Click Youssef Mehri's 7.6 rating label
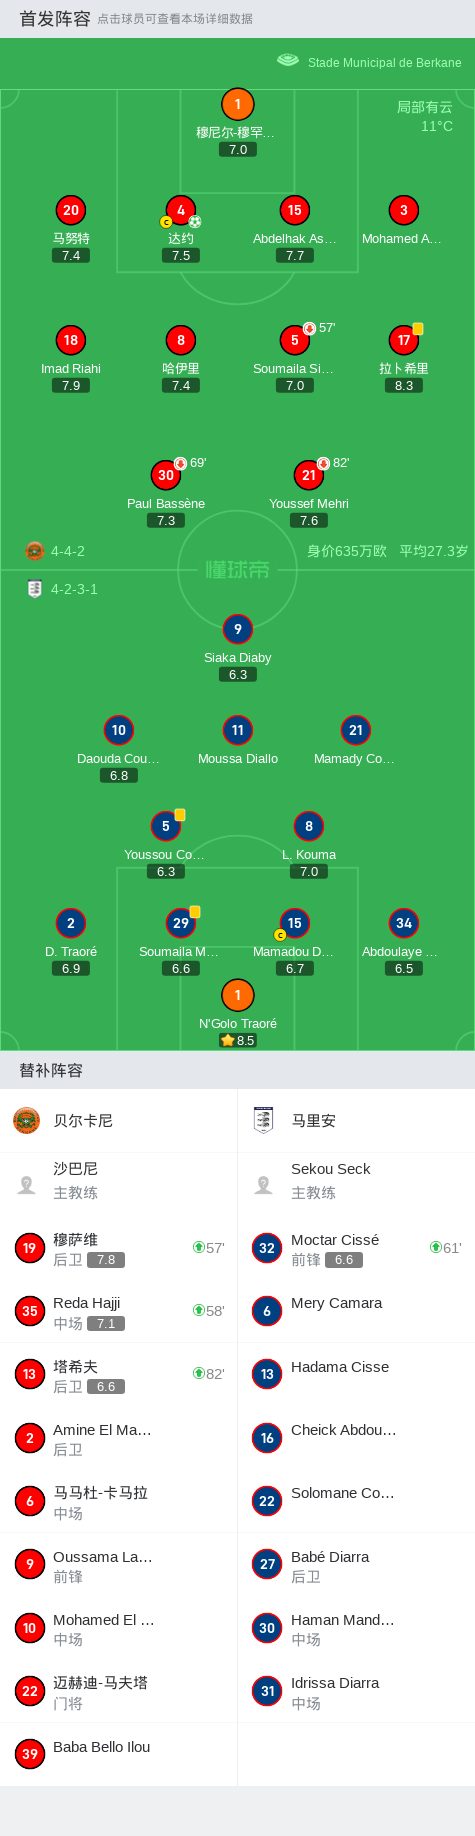The image size is (475, 1836). click(309, 520)
